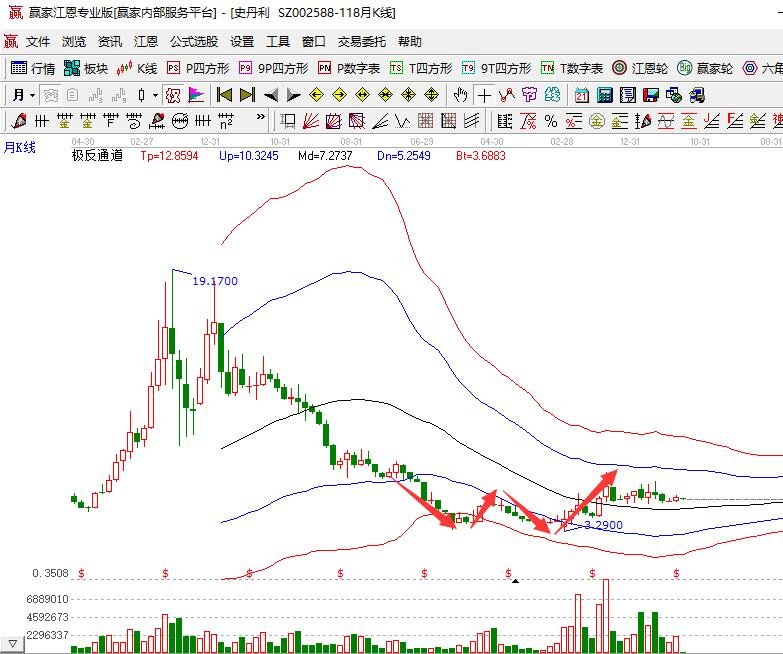Screen dimensions: 783x654
Task: Open the 赢家轮 wheel tool
Action: (x=705, y=68)
